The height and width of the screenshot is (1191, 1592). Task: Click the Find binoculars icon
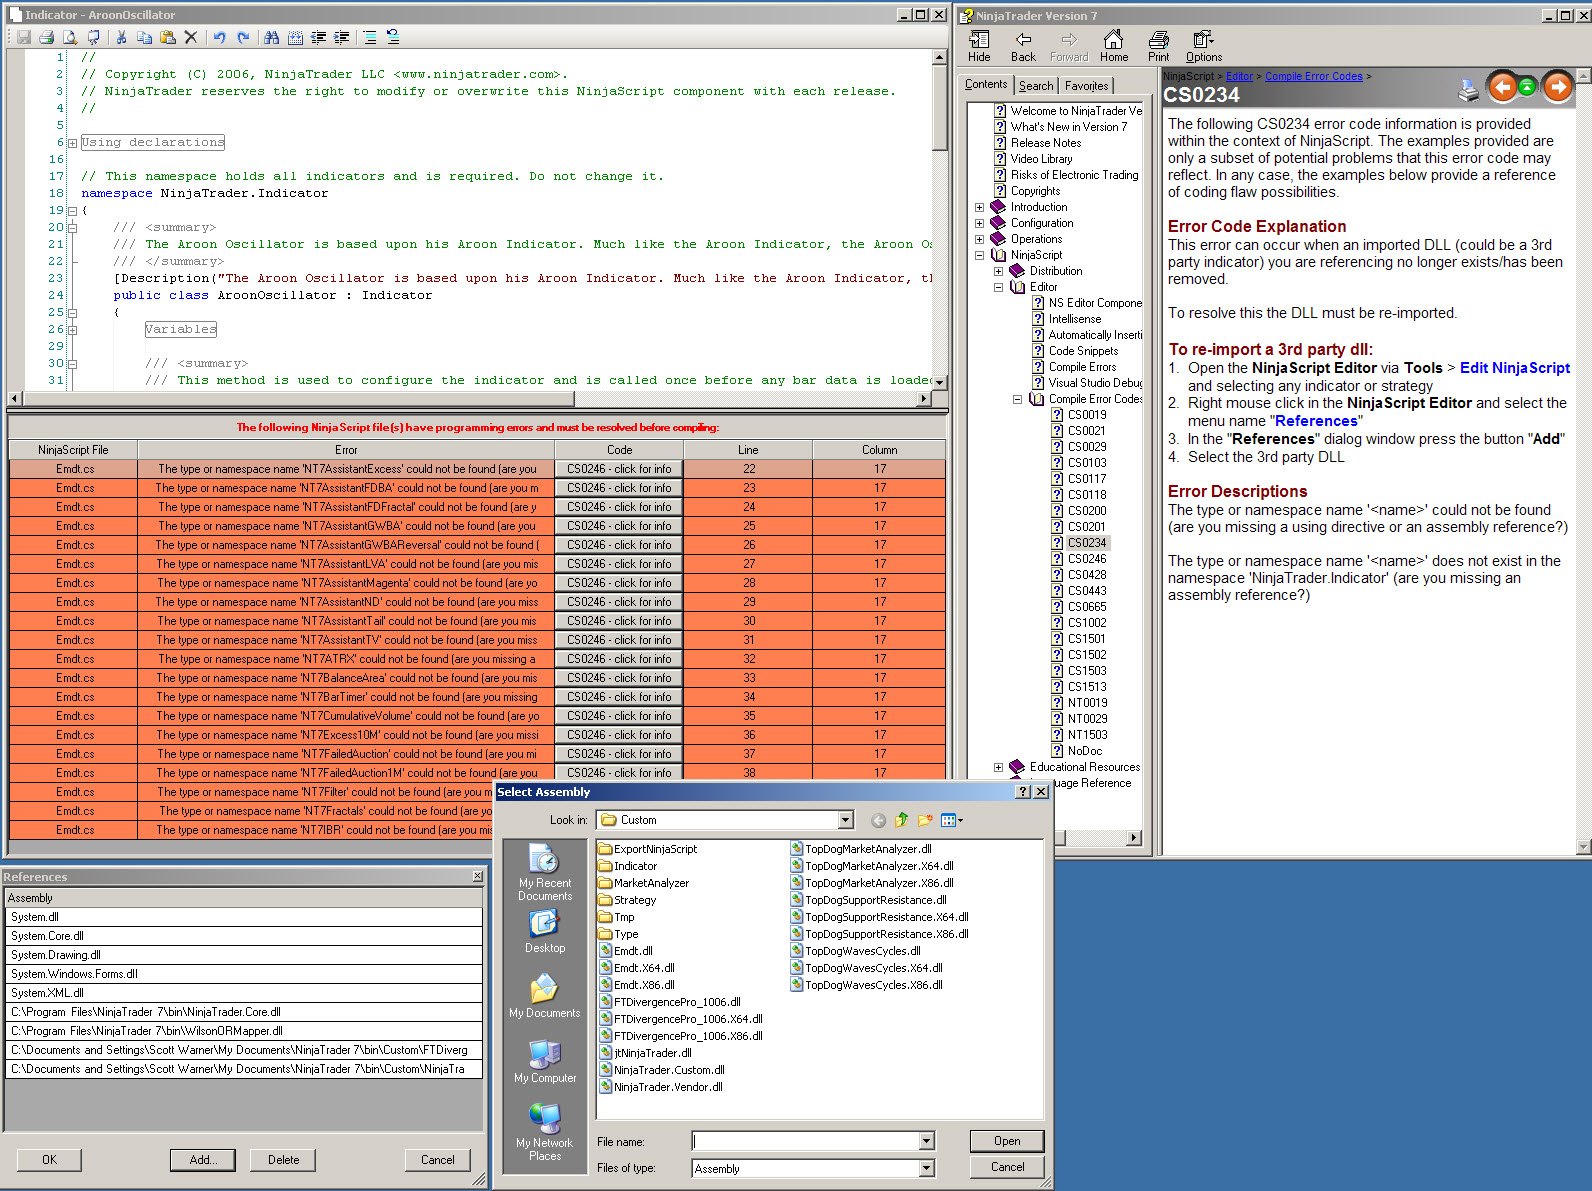(x=271, y=37)
